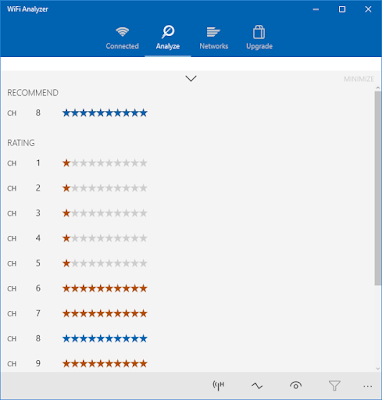This screenshot has width=382, height=400.
Task: Click the CH 9 rating row
Action: coord(77,363)
